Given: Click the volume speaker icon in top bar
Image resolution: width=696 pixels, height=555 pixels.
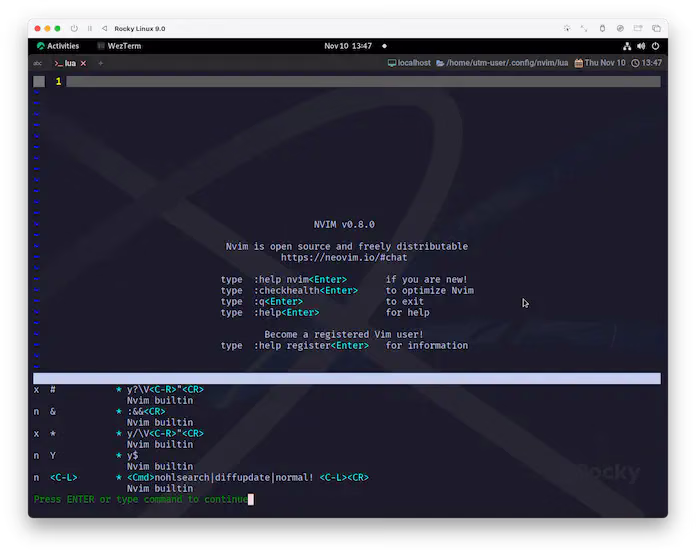Looking at the screenshot, I should (x=641, y=46).
